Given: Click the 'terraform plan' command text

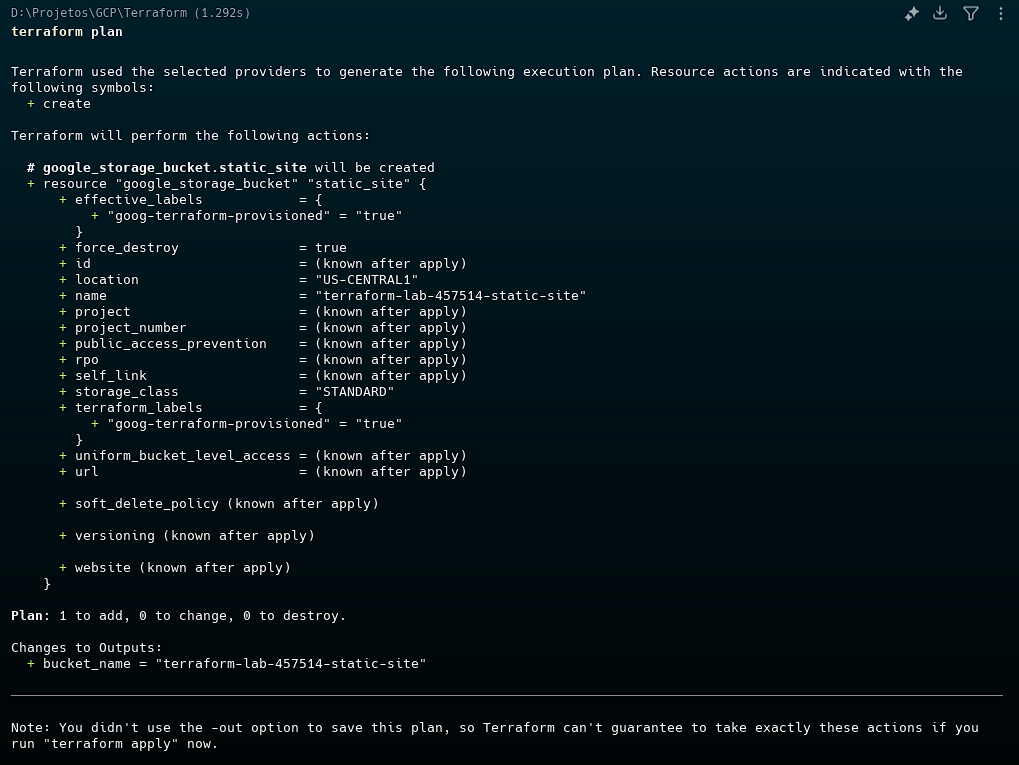Looking at the screenshot, I should (67, 32).
